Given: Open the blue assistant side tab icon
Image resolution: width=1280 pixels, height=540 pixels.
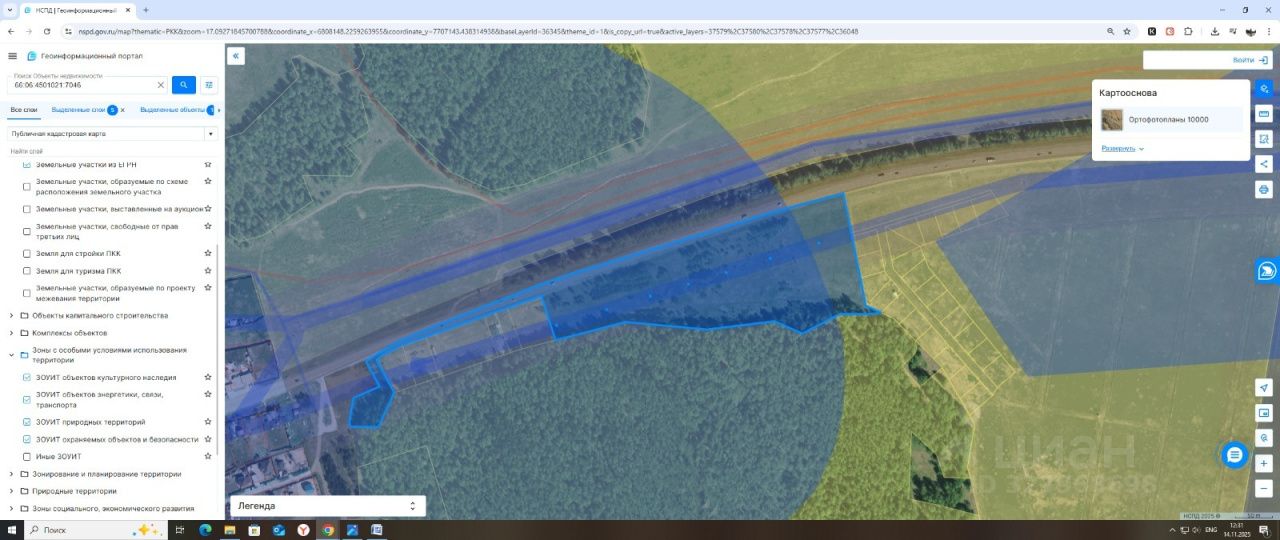Looking at the screenshot, I should [1268, 270].
